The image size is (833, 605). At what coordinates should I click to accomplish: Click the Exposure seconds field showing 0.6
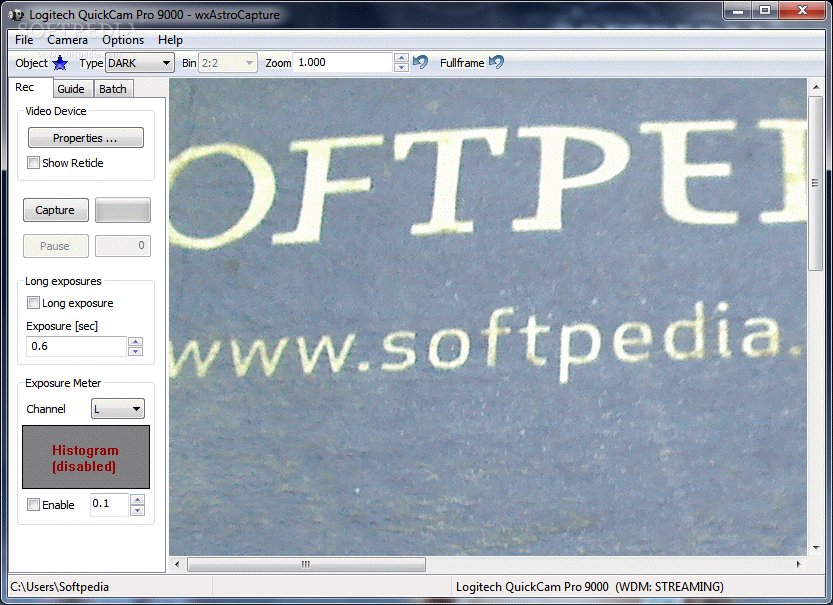[76, 346]
